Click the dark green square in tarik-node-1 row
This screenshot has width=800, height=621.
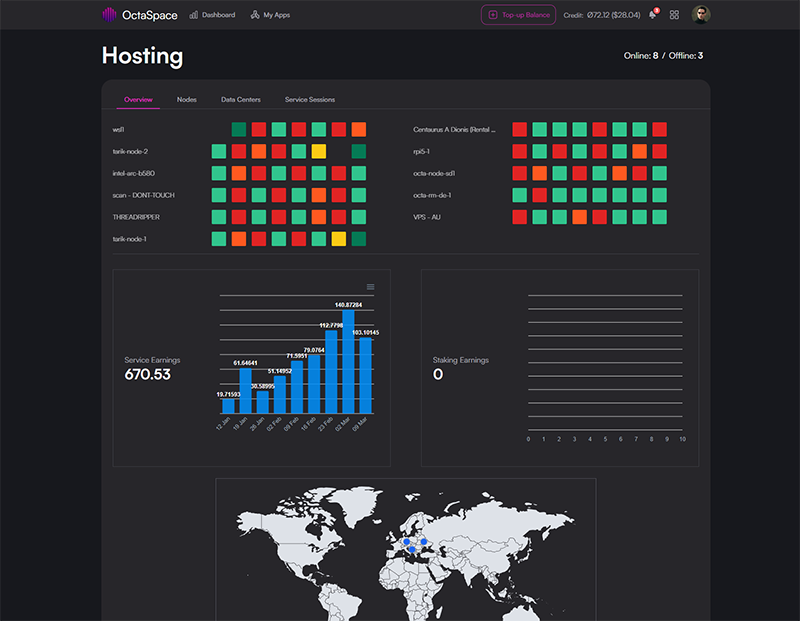tap(359, 239)
